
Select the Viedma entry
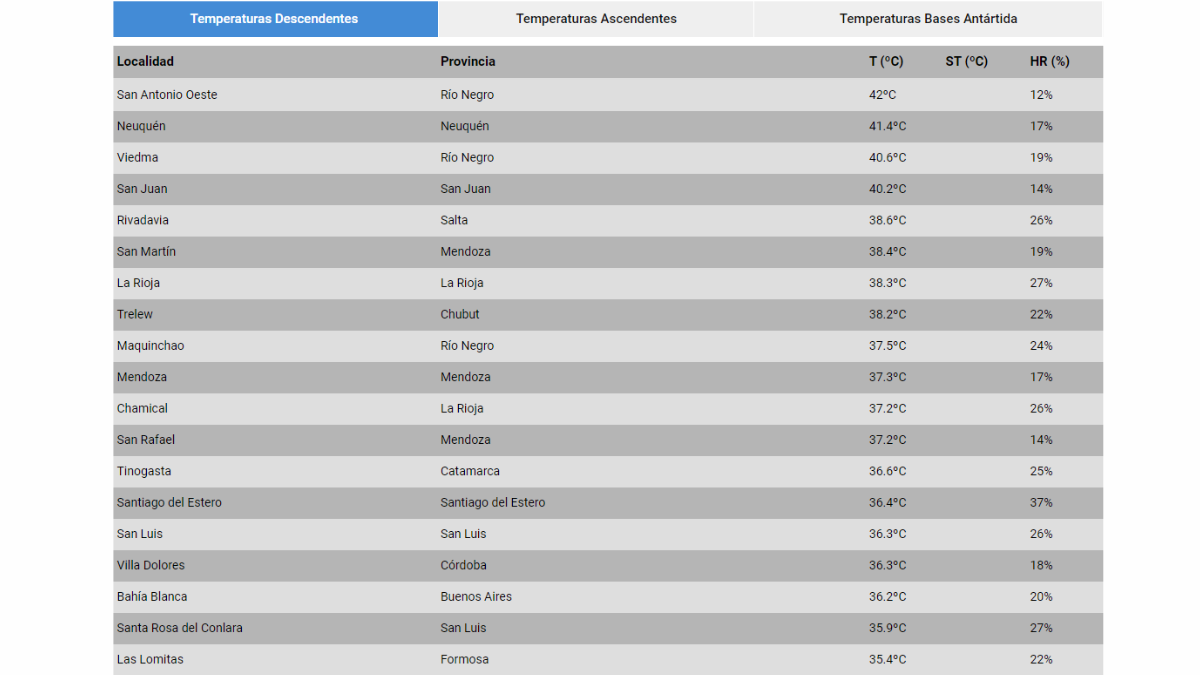400,157
